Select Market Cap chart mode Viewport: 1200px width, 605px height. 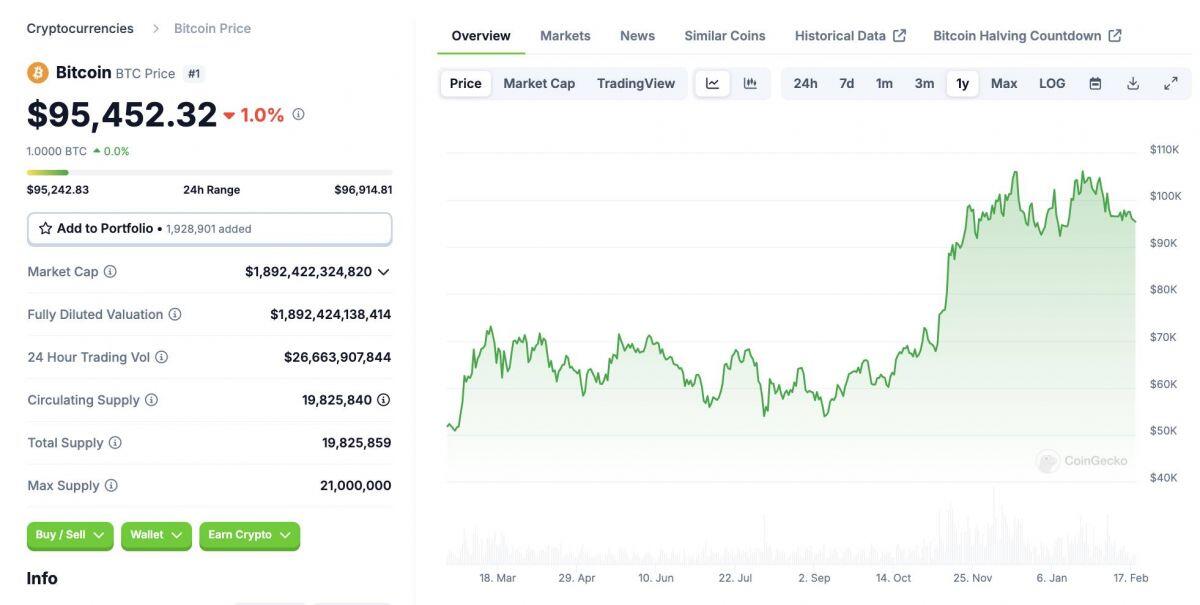click(x=539, y=83)
